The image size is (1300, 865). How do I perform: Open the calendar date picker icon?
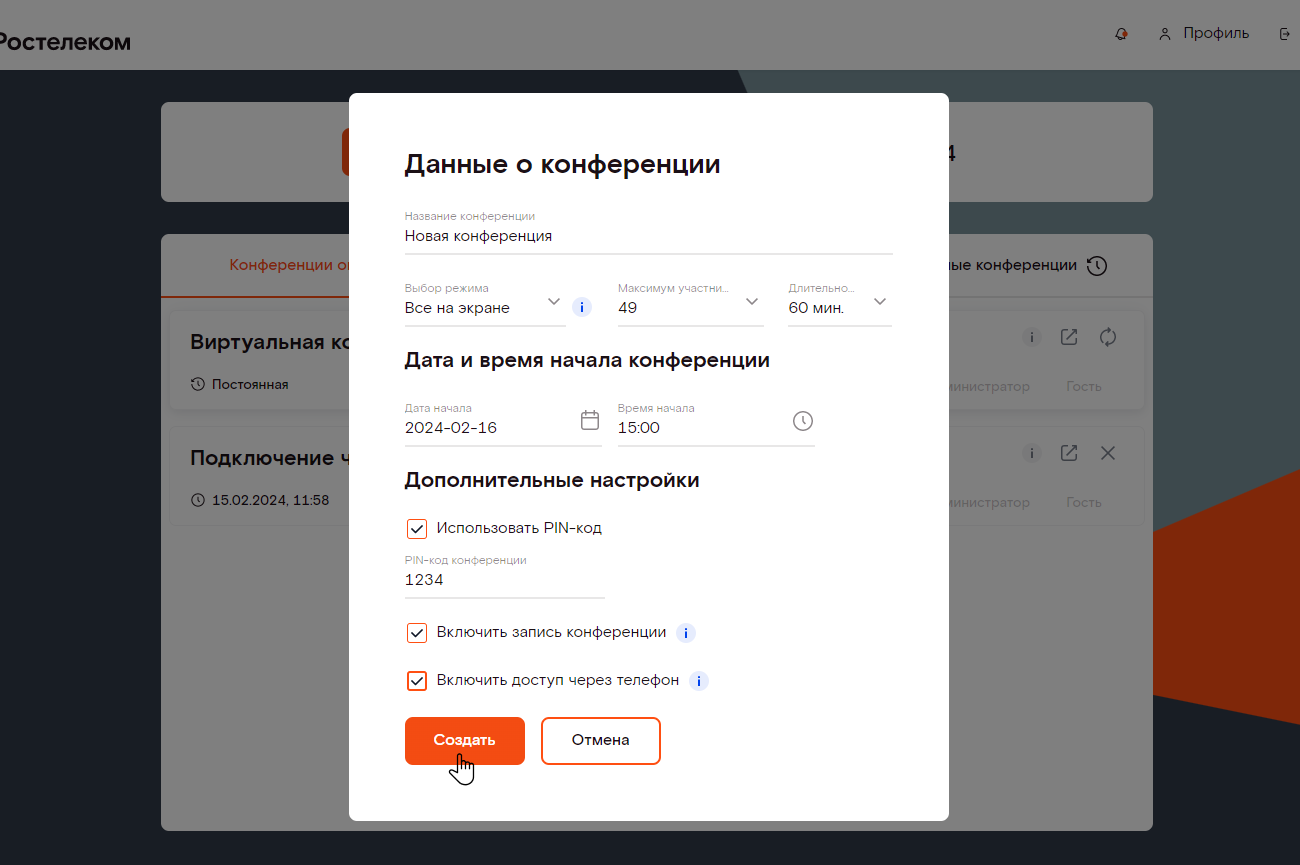pos(590,420)
